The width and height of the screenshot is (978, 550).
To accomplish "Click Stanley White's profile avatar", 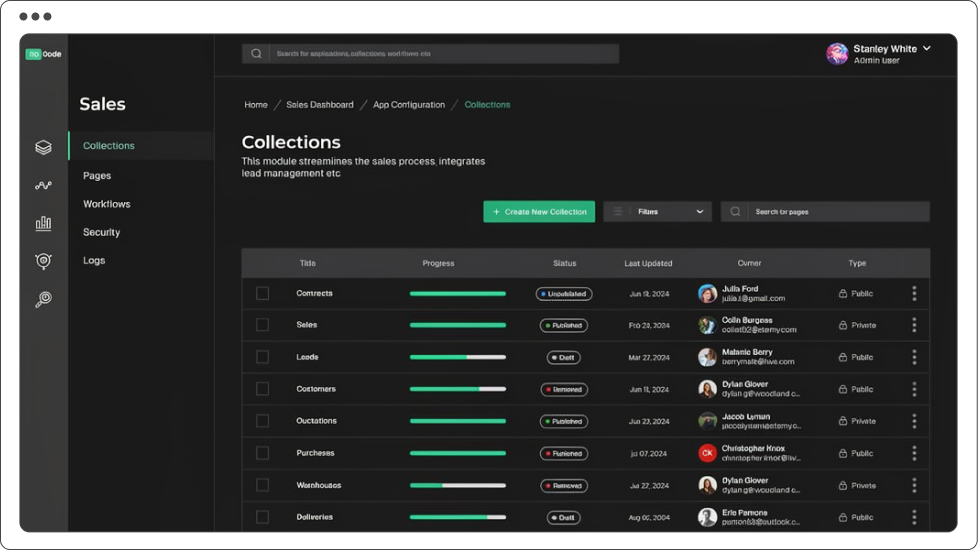I will (837, 54).
